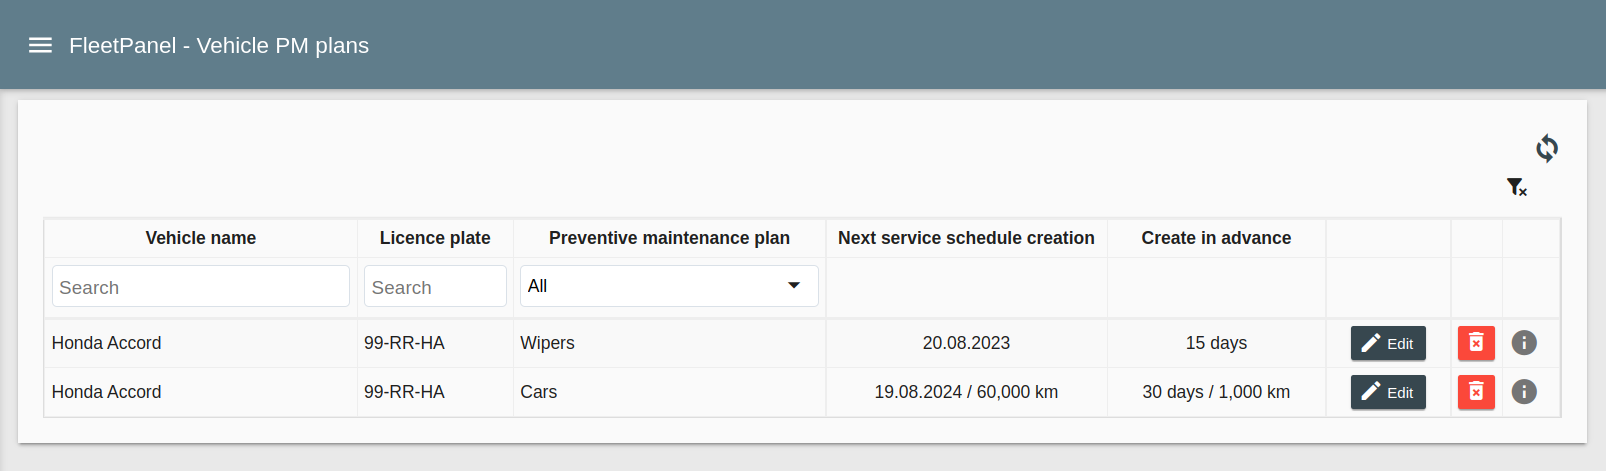Click the 19.08.2024 / 60,000 km cell
The image size is (1606, 471).
(966, 392)
